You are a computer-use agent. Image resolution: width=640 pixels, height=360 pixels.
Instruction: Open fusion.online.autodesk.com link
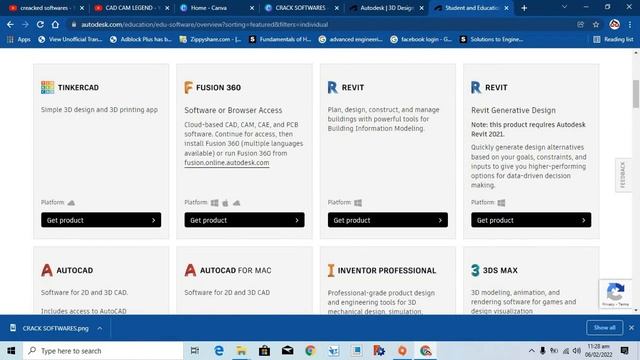(227, 162)
